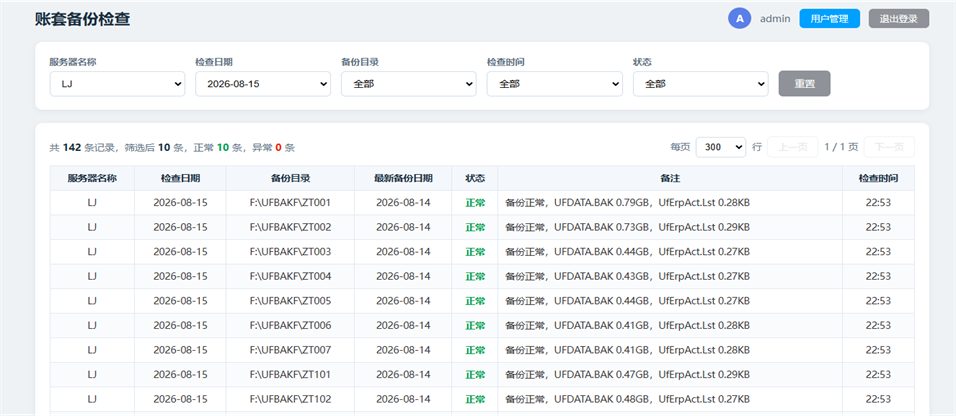Click 正常 status in ZT102 row
Image resolution: width=956 pixels, height=416 pixels.
pyautogui.click(x=475, y=399)
